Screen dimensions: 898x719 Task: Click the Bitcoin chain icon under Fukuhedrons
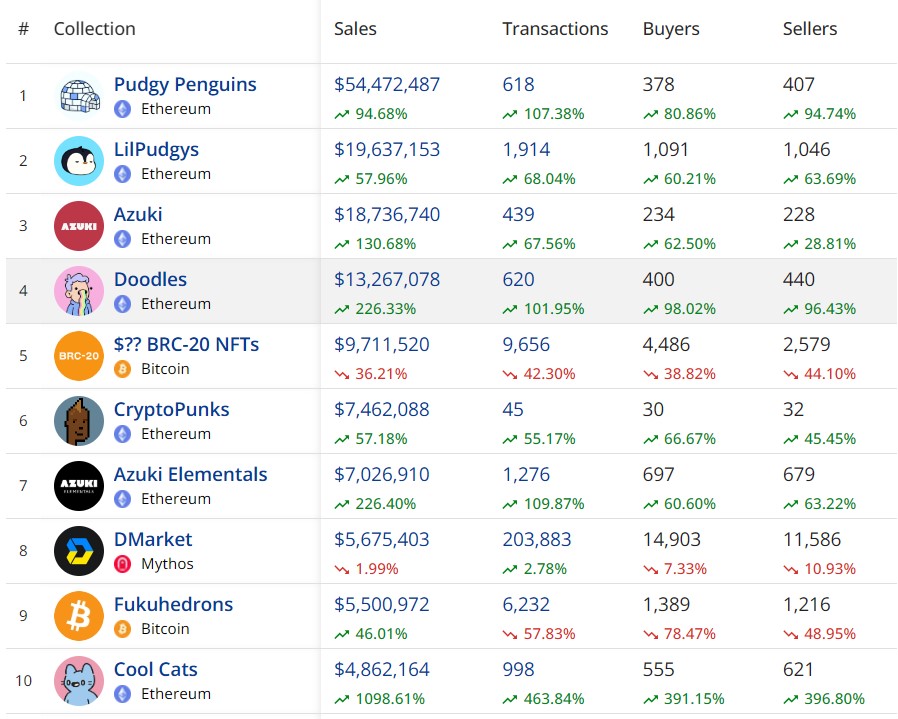click(122, 629)
